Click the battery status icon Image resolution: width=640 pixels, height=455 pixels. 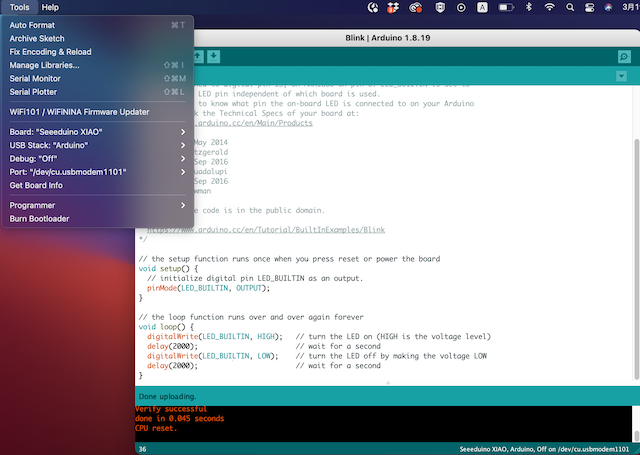[506, 7]
